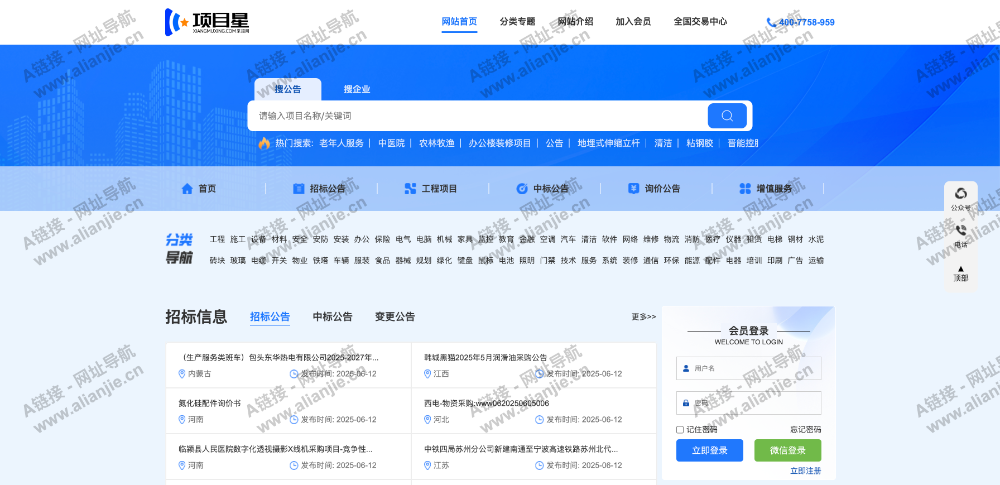Click the 询价公告 navigation icon
This screenshot has height=485, width=1000.
tap(633, 188)
